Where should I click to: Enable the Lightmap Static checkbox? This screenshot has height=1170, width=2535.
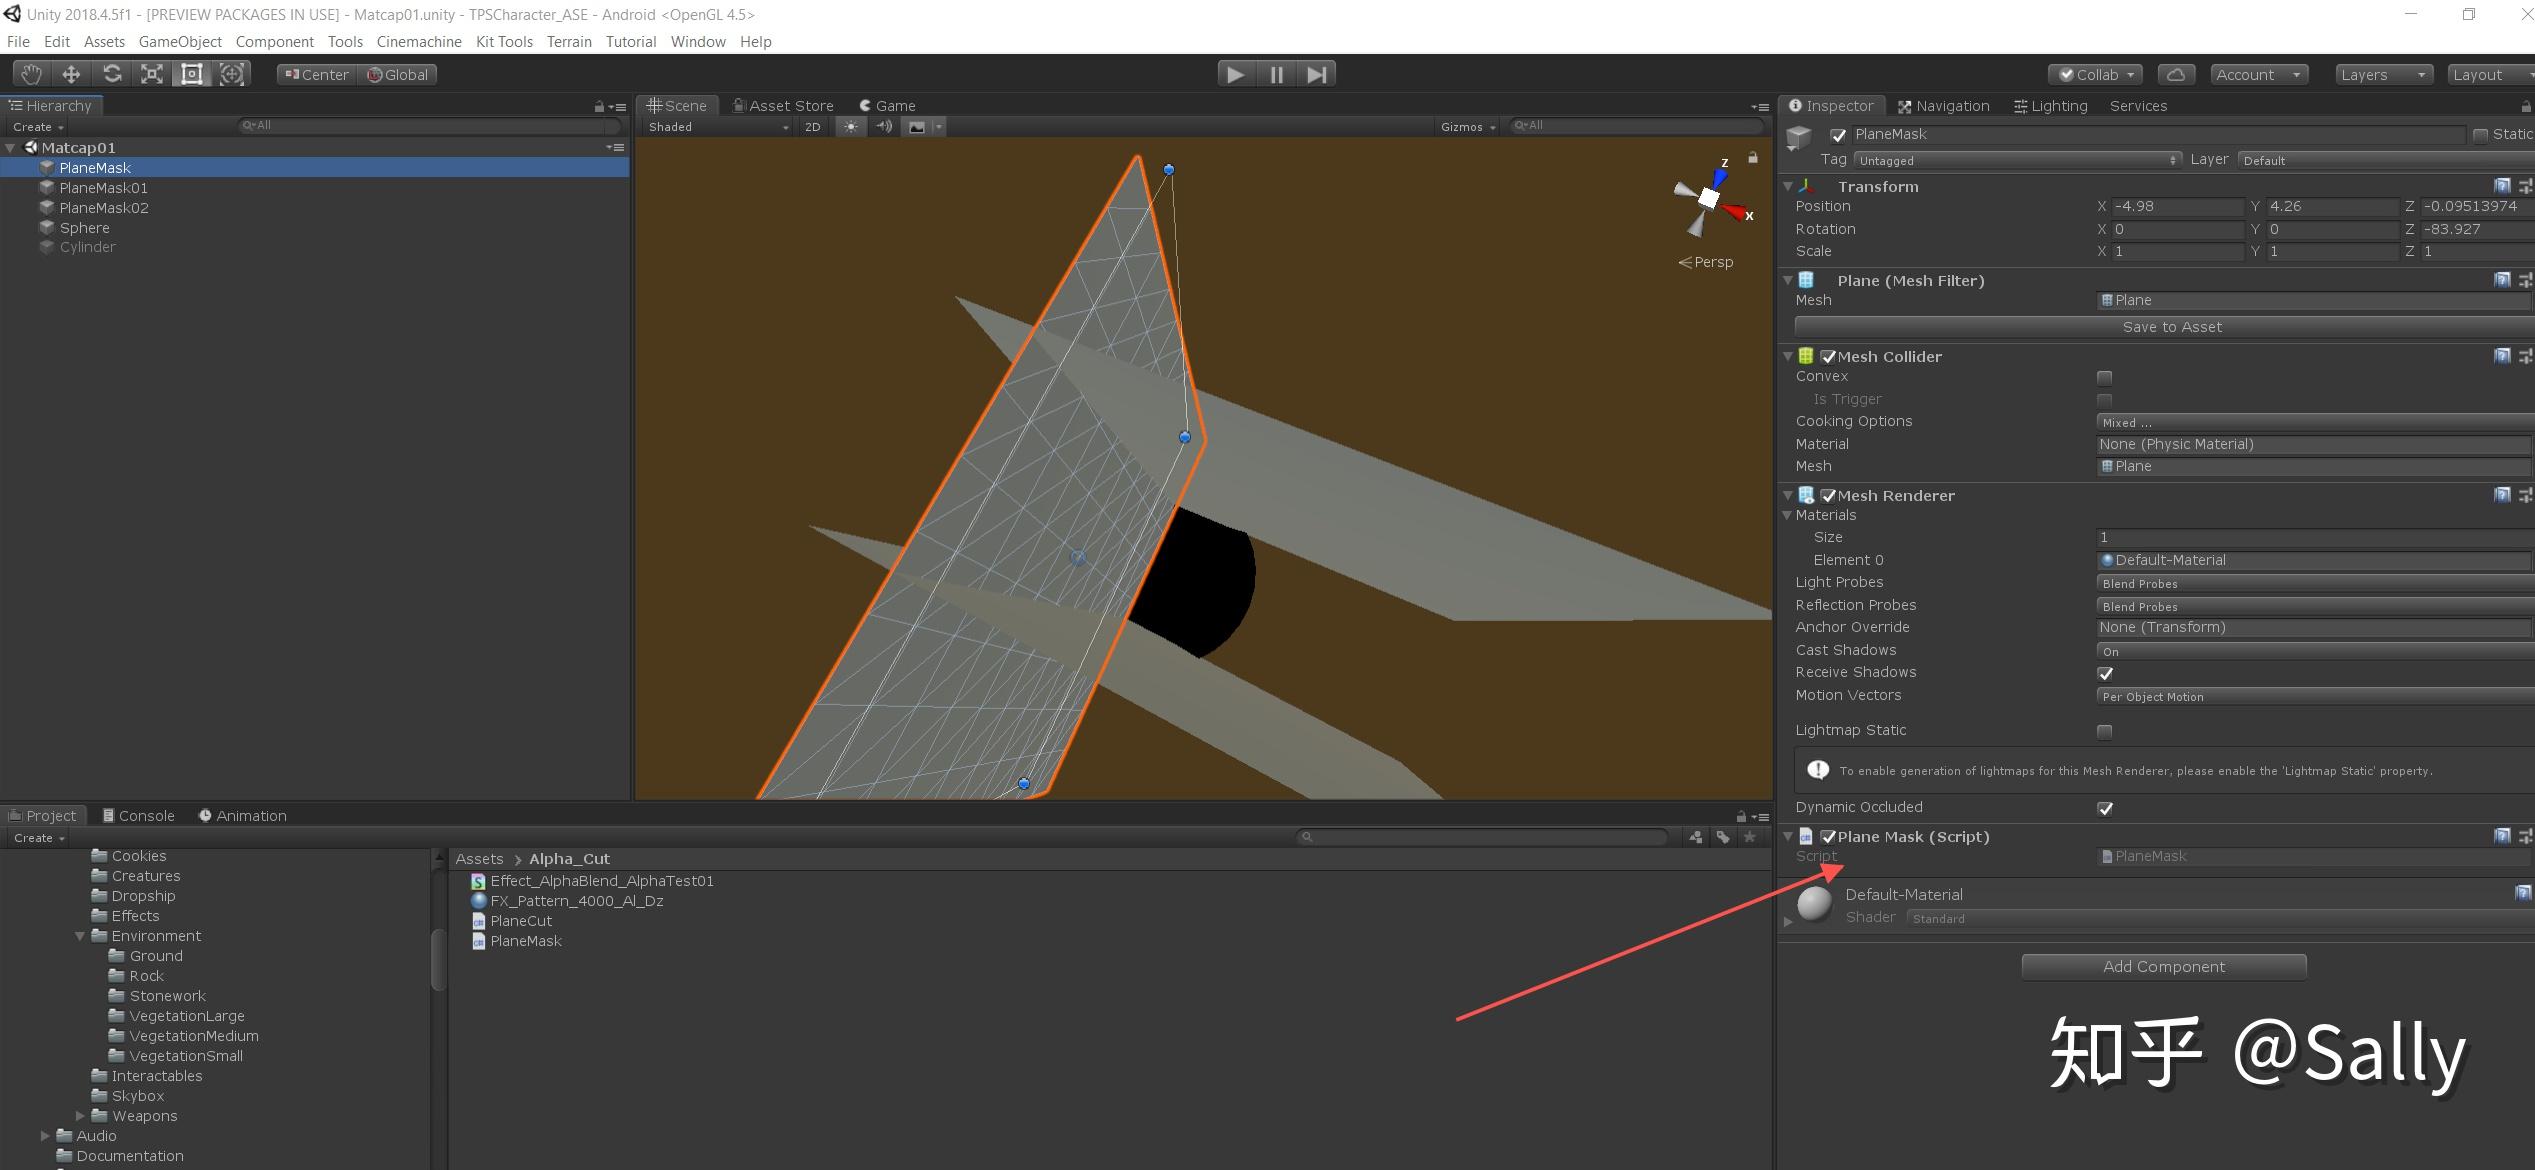click(2104, 731)
